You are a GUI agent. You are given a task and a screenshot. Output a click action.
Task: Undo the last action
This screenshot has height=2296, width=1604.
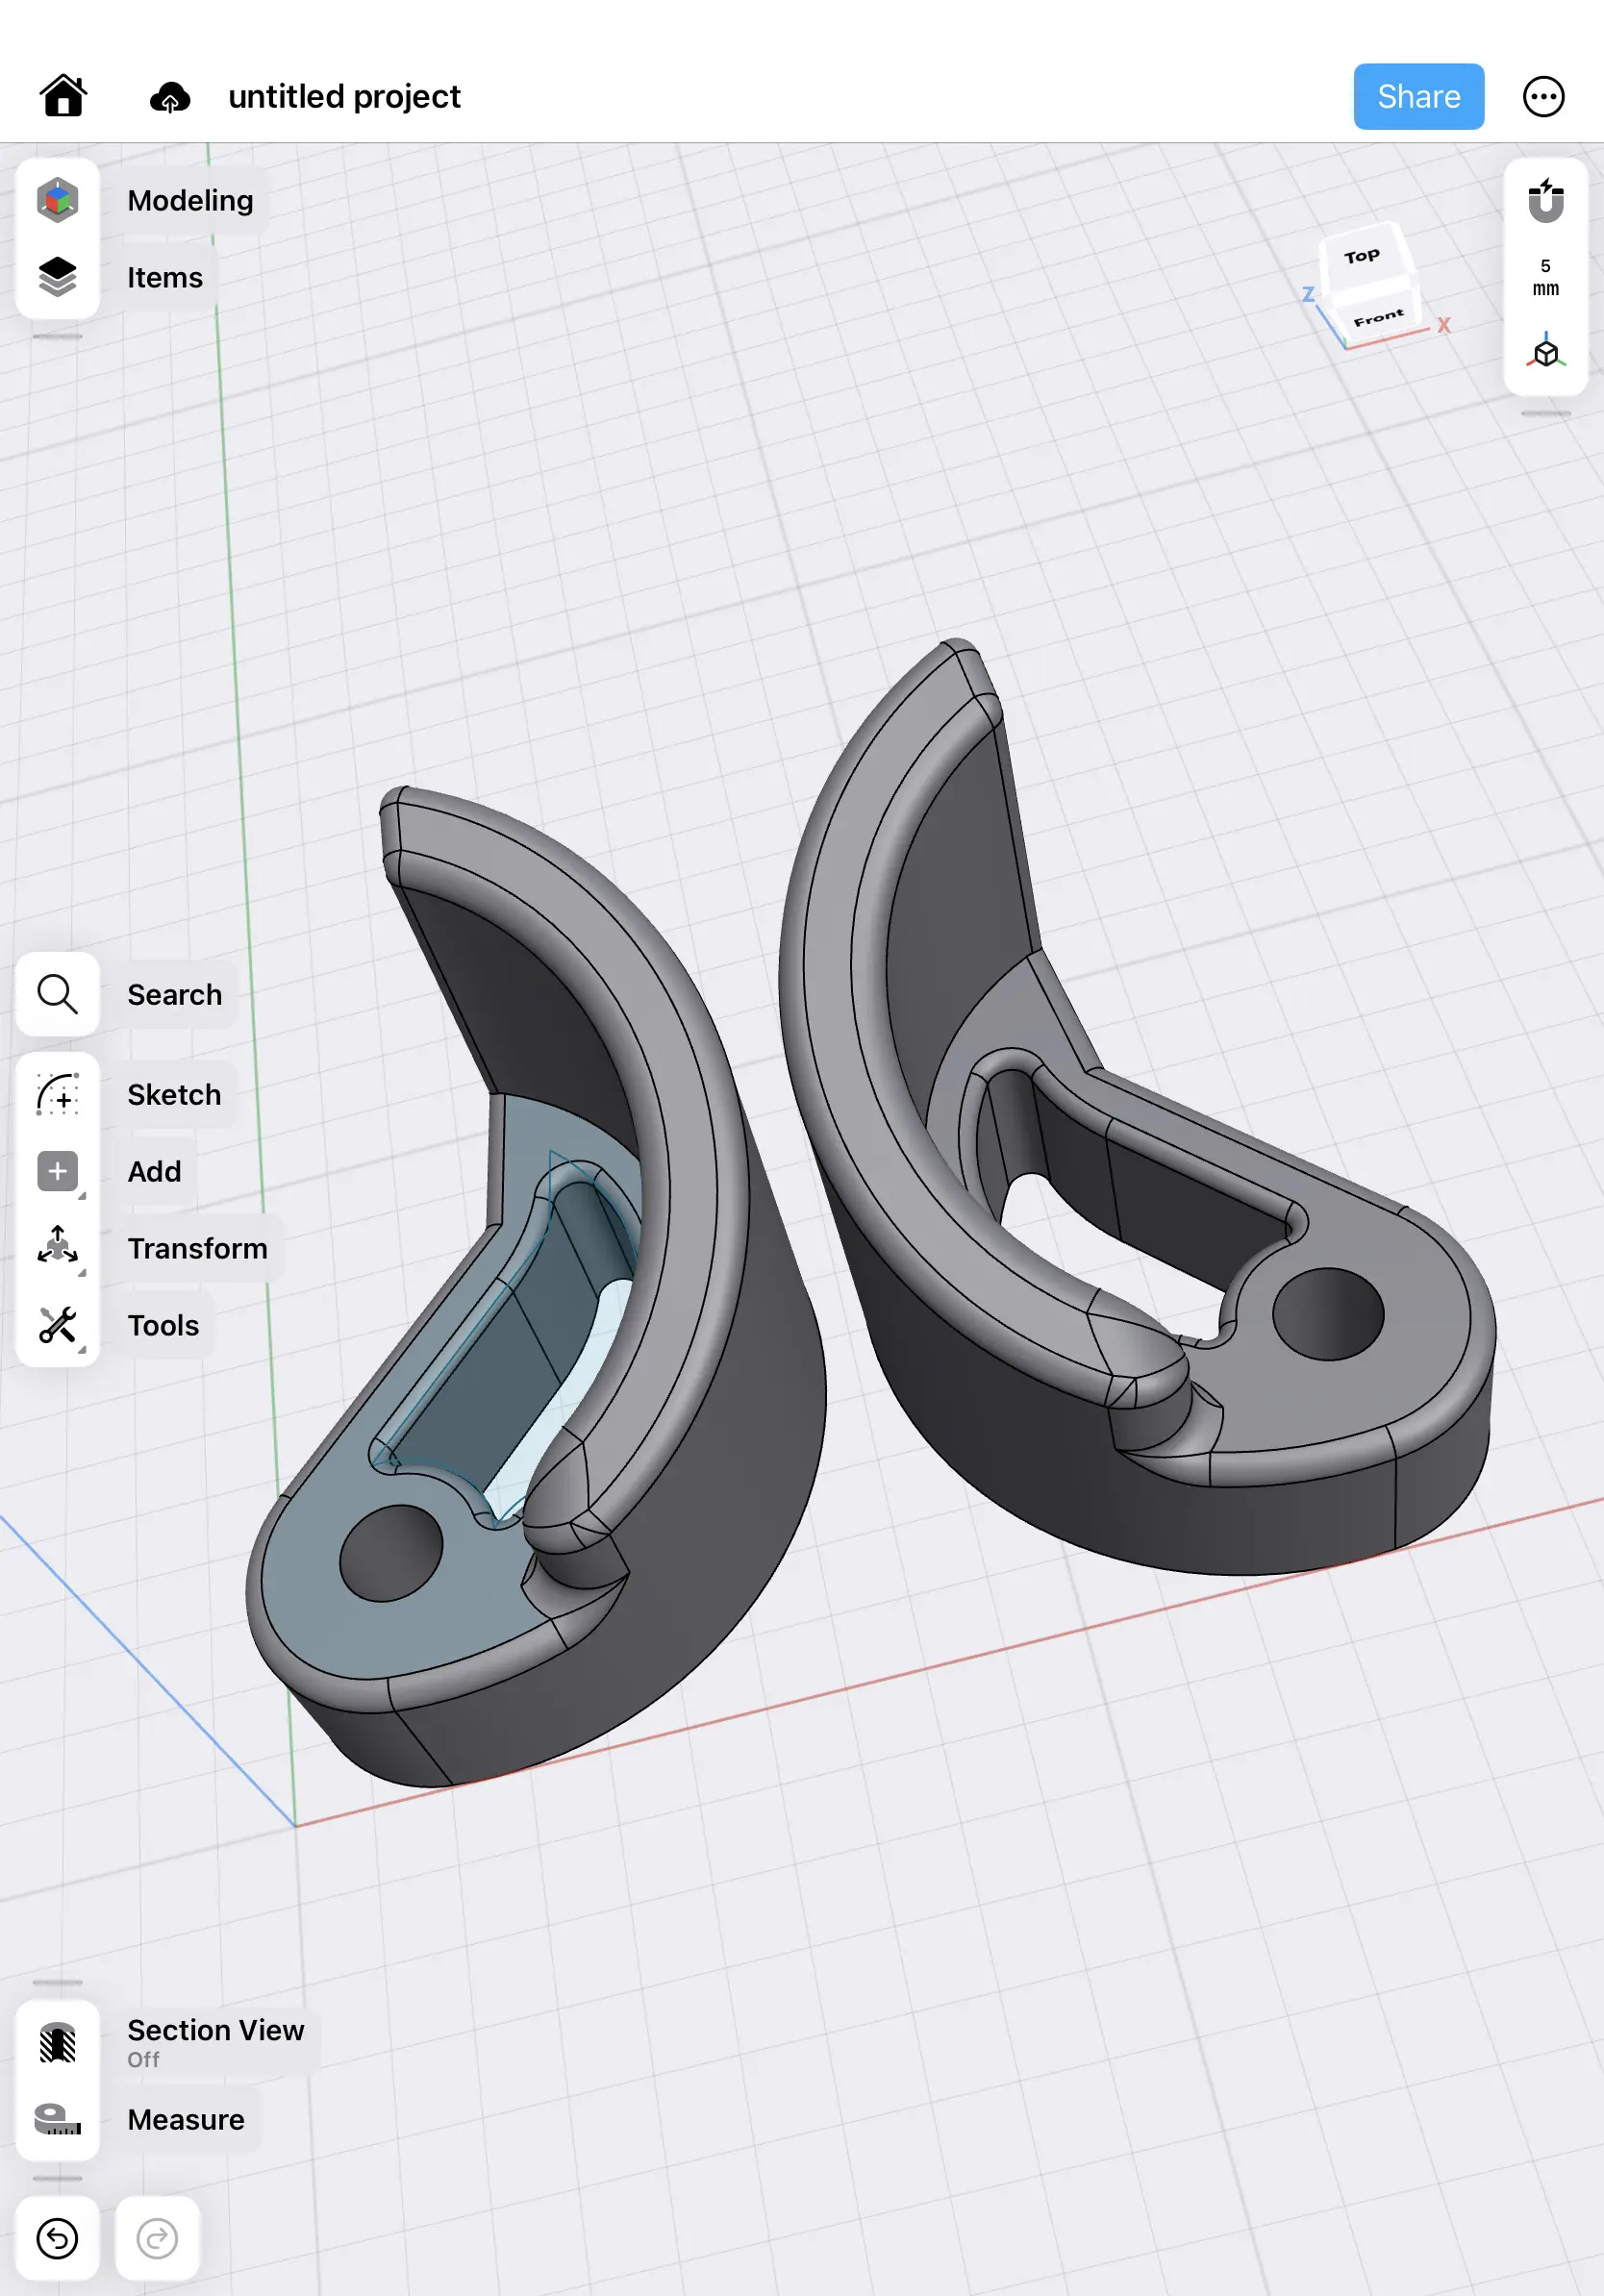[x=58, y=2240]
